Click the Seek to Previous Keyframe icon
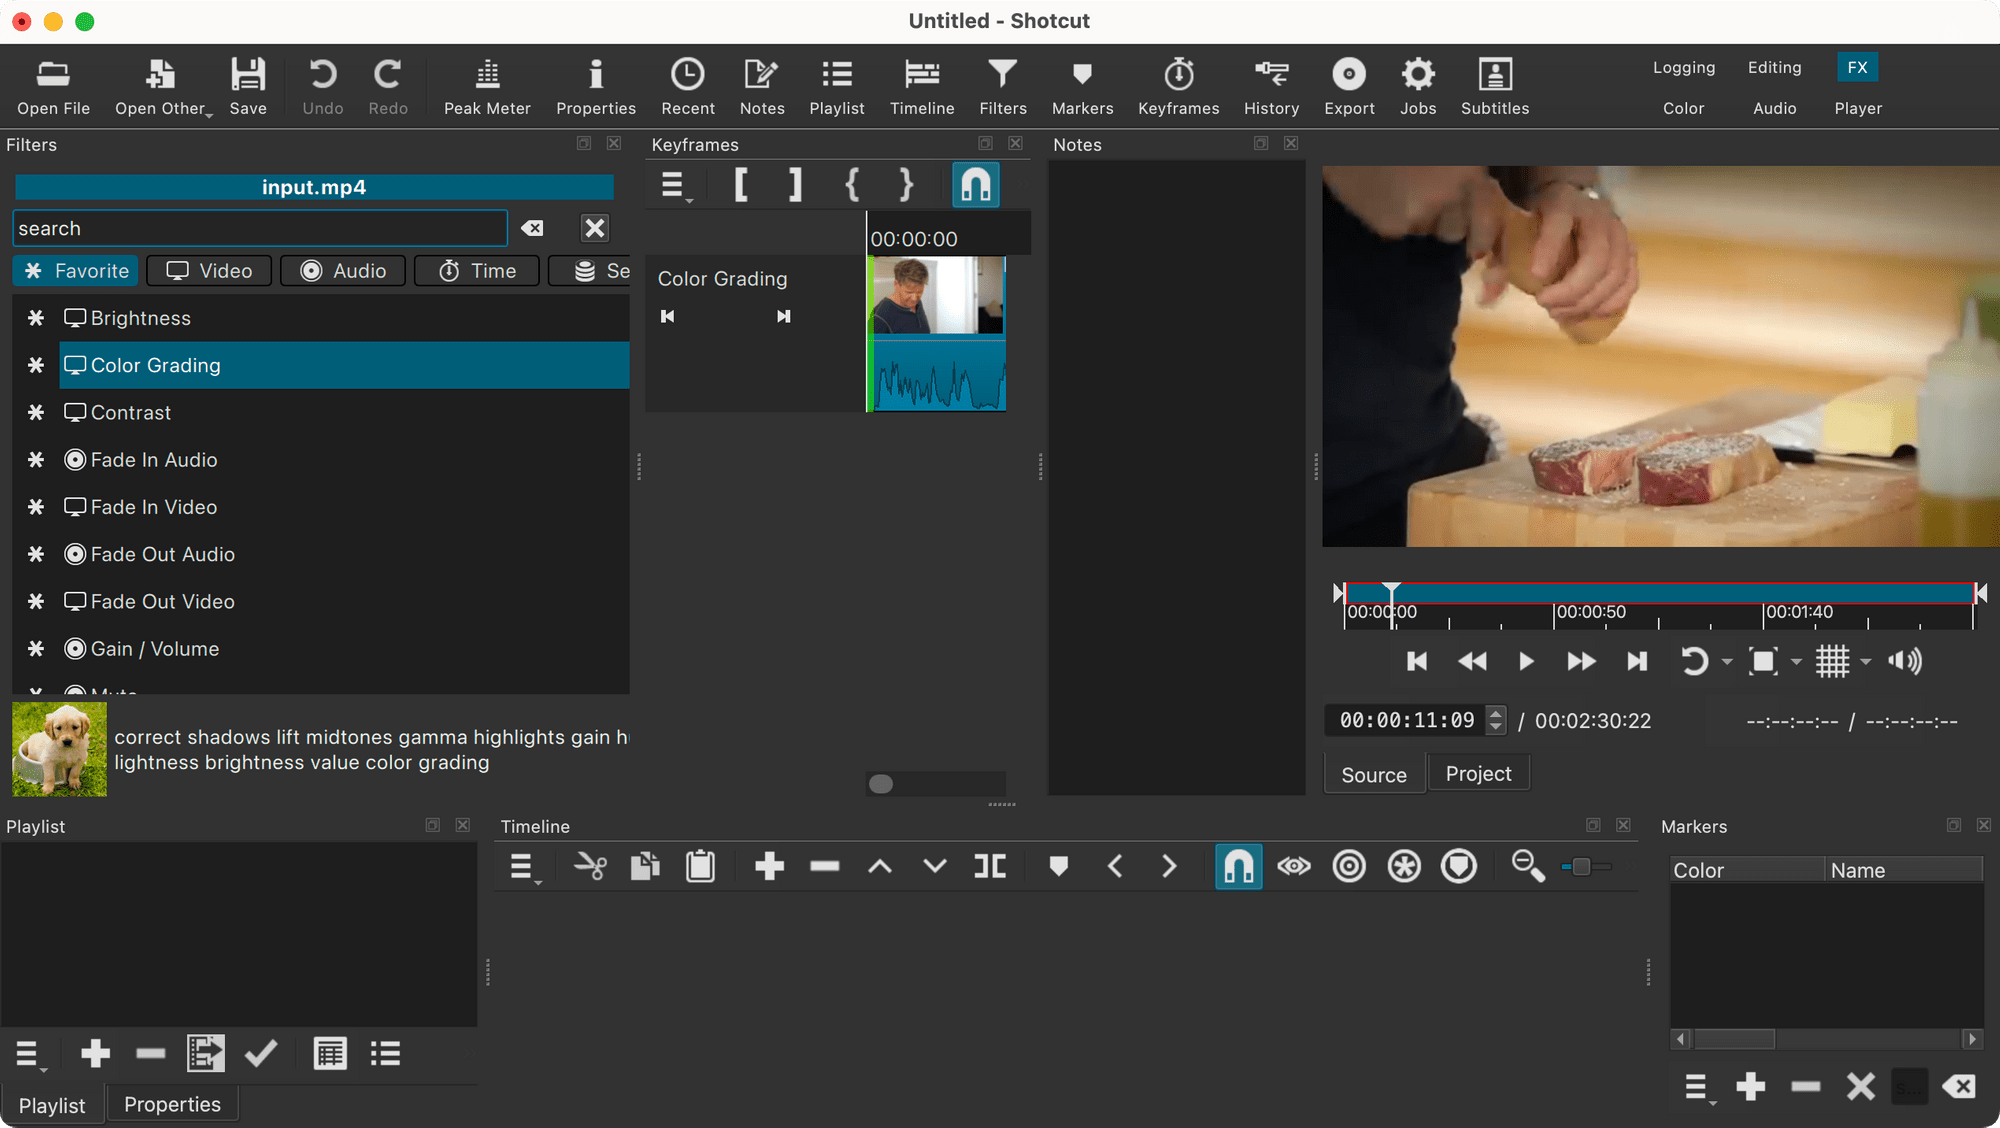 [x=668, y=316]
